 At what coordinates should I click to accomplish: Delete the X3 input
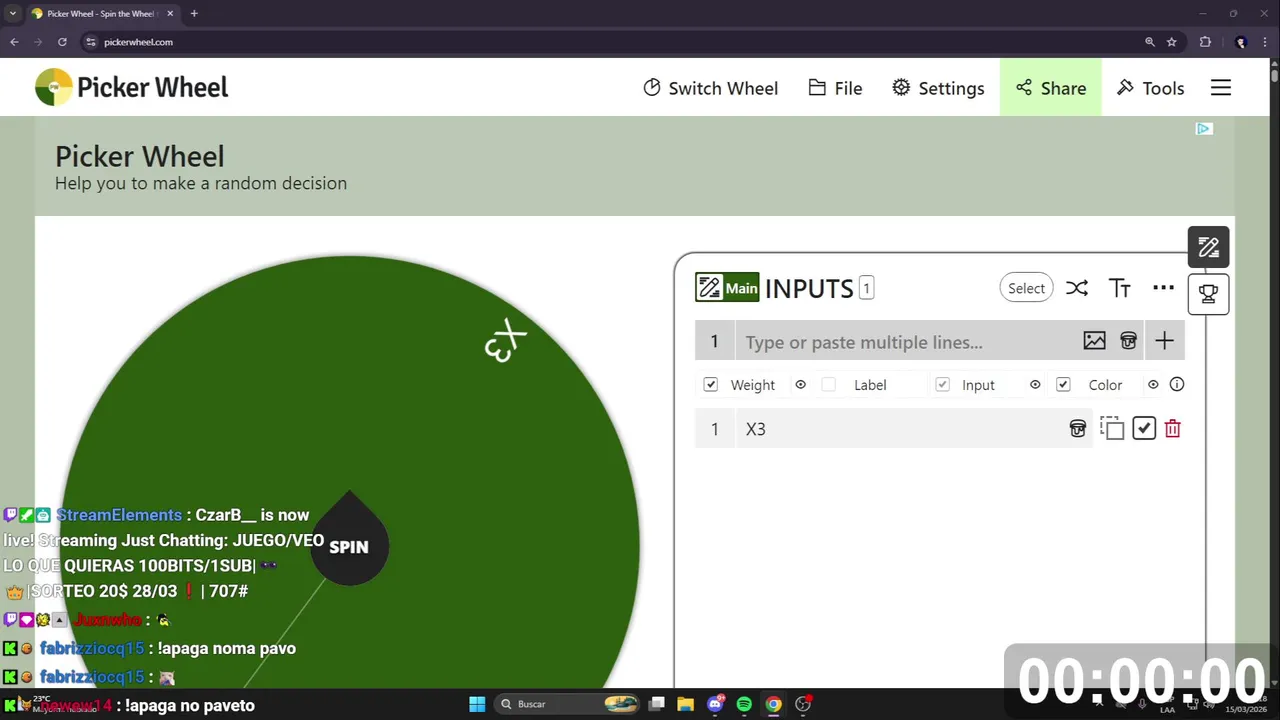tap(1173, 429)
